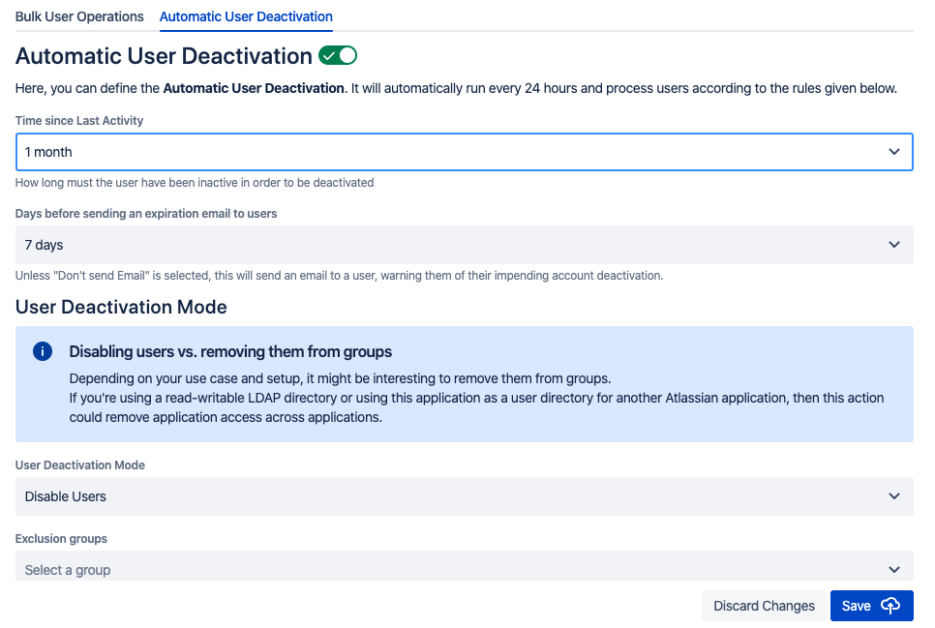
Task: Click the chevron in Select a group field
Action: pyautogui.click(x=894, y=570)
